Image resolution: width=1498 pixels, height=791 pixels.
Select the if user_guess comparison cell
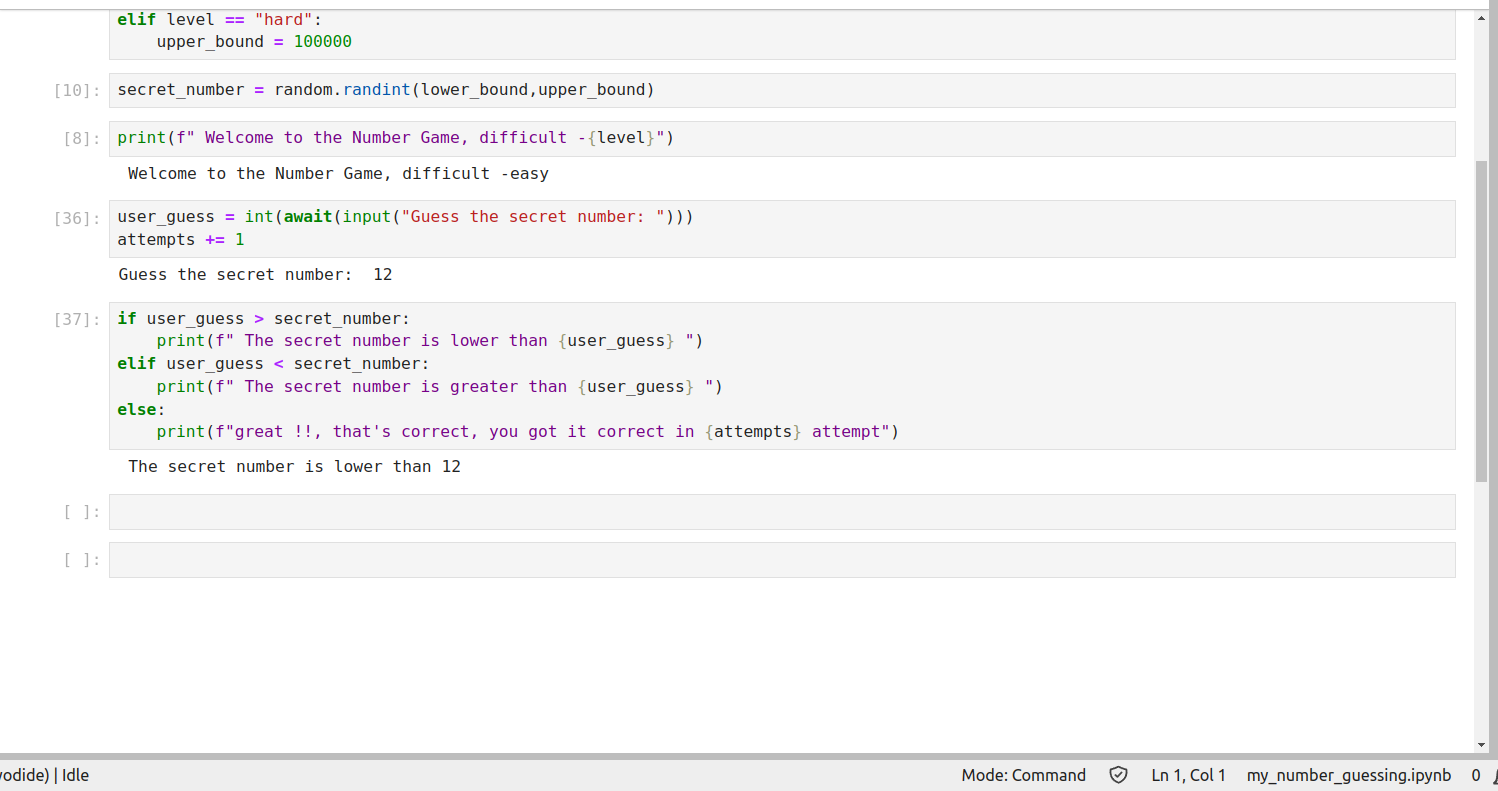[780, 375]
